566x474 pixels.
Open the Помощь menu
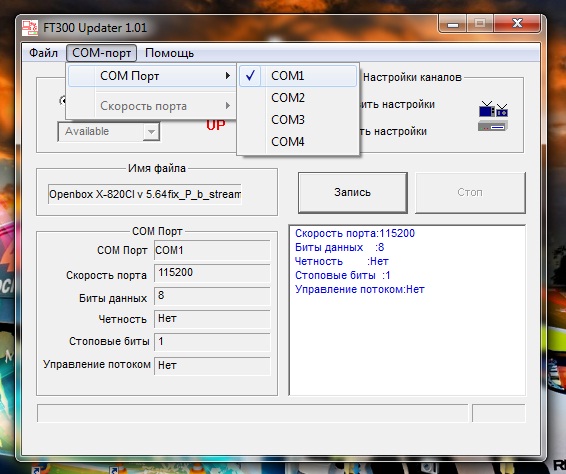click(x=169, y=53)
